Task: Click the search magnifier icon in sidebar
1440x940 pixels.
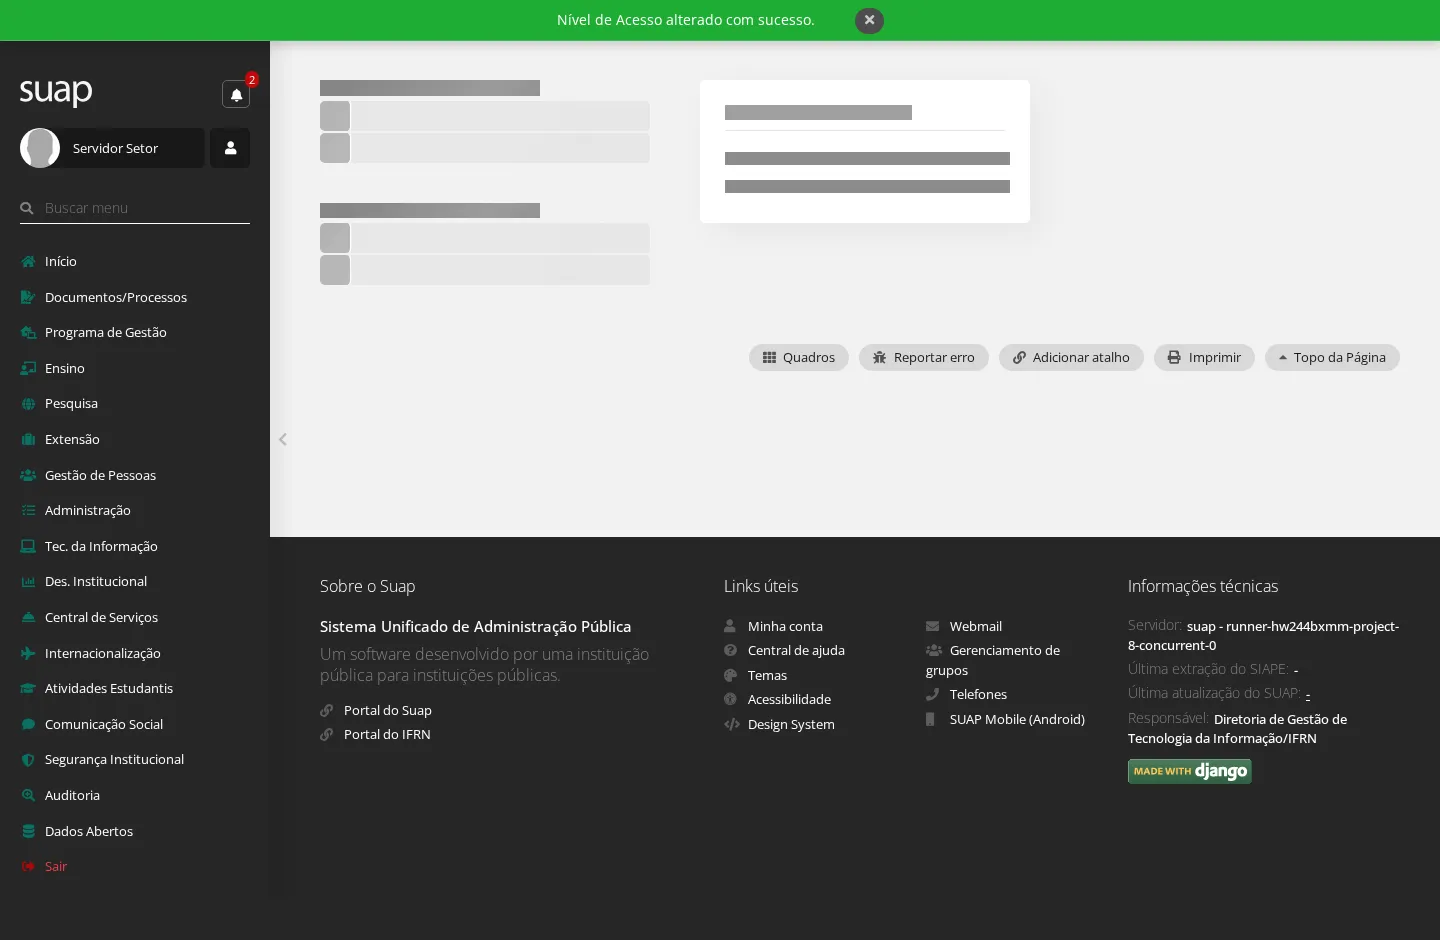Action: pyautogui.click(x=27, y=208)
